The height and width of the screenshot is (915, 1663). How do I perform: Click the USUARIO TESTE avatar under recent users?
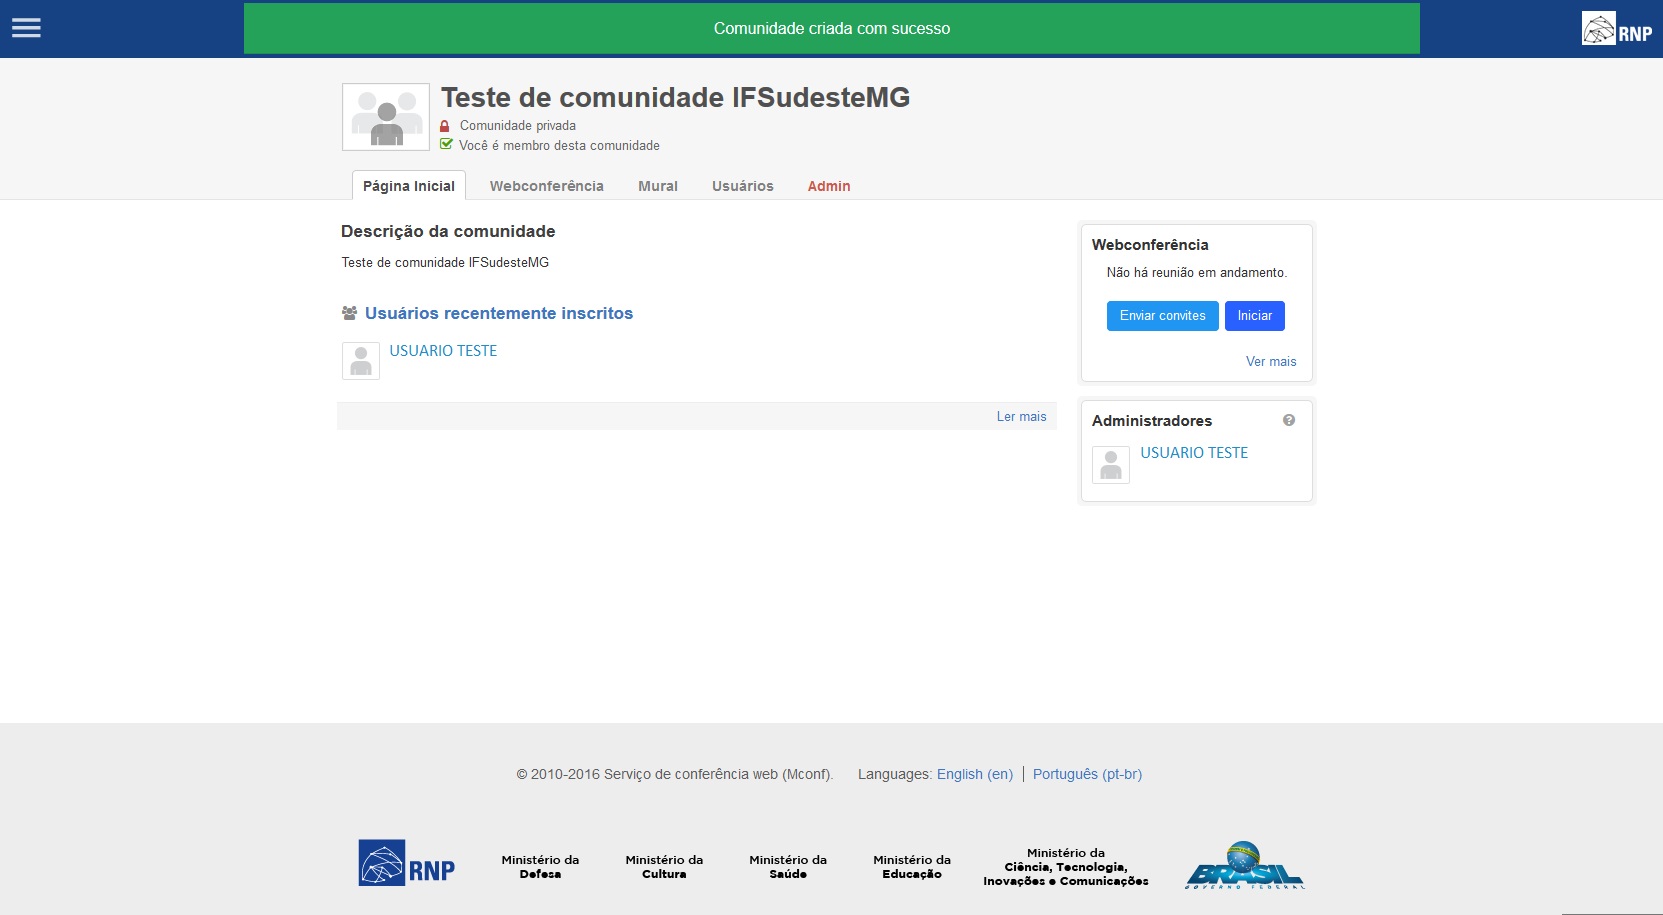pos(361,361)
